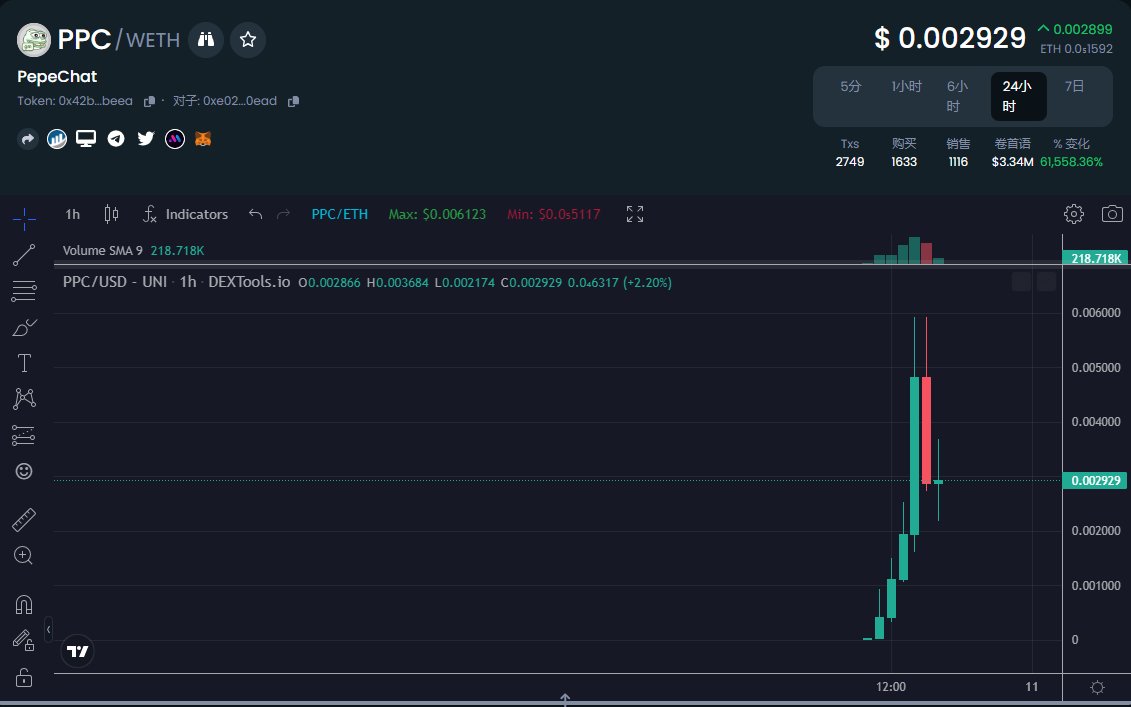
Task: Toggle magnet snap mode
Action: 24,604
